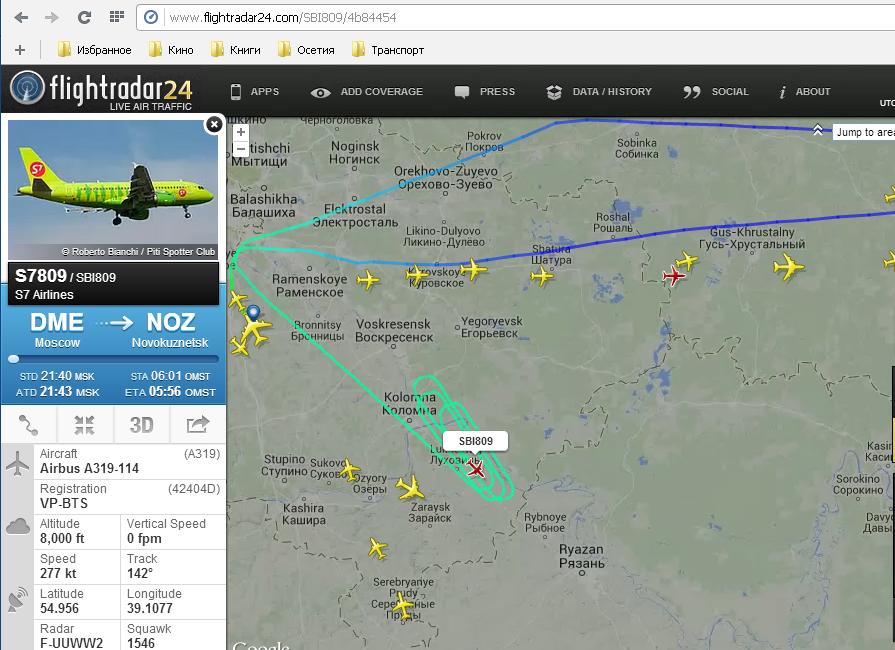The image size is (895, 650).
Task: Open the Транспорт bookmarks folder
Action: point(388,50)
